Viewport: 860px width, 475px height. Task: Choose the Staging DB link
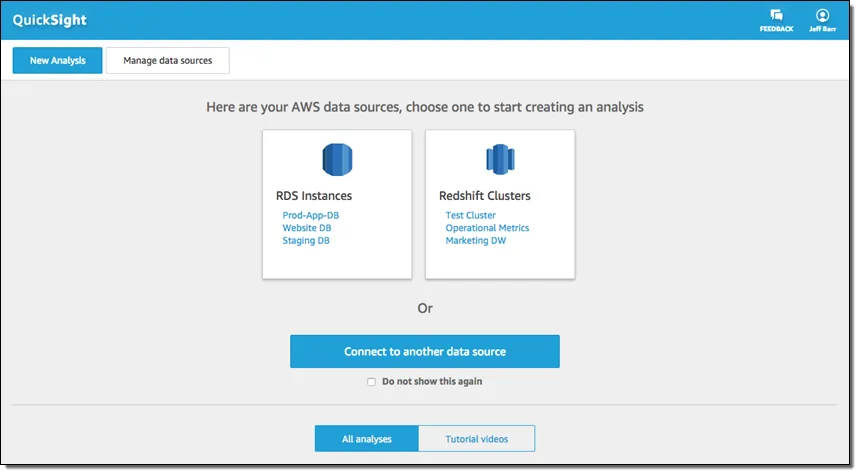(x=305, y=241)
